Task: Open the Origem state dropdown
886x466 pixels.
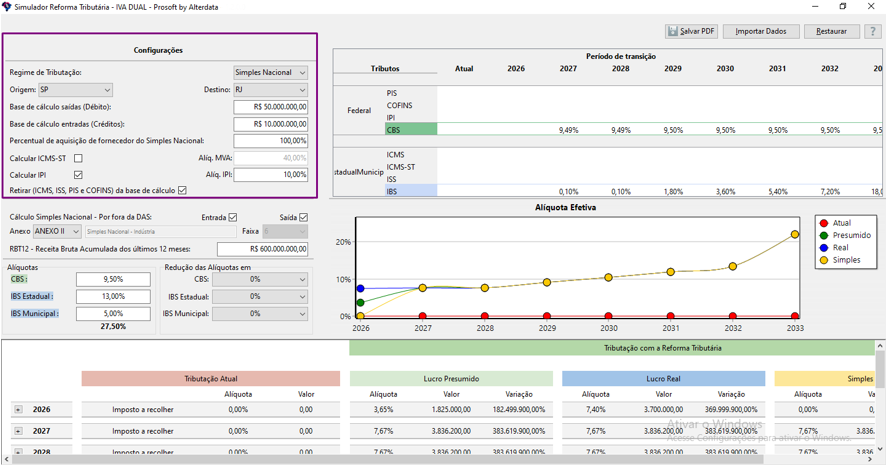Action: point(75,90)
